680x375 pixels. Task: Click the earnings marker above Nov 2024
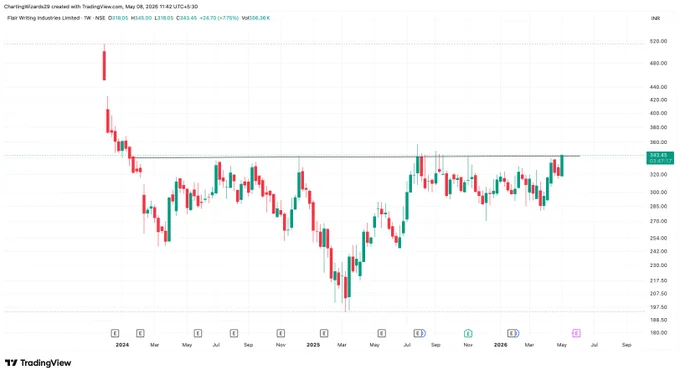click(x=281, y=333)
